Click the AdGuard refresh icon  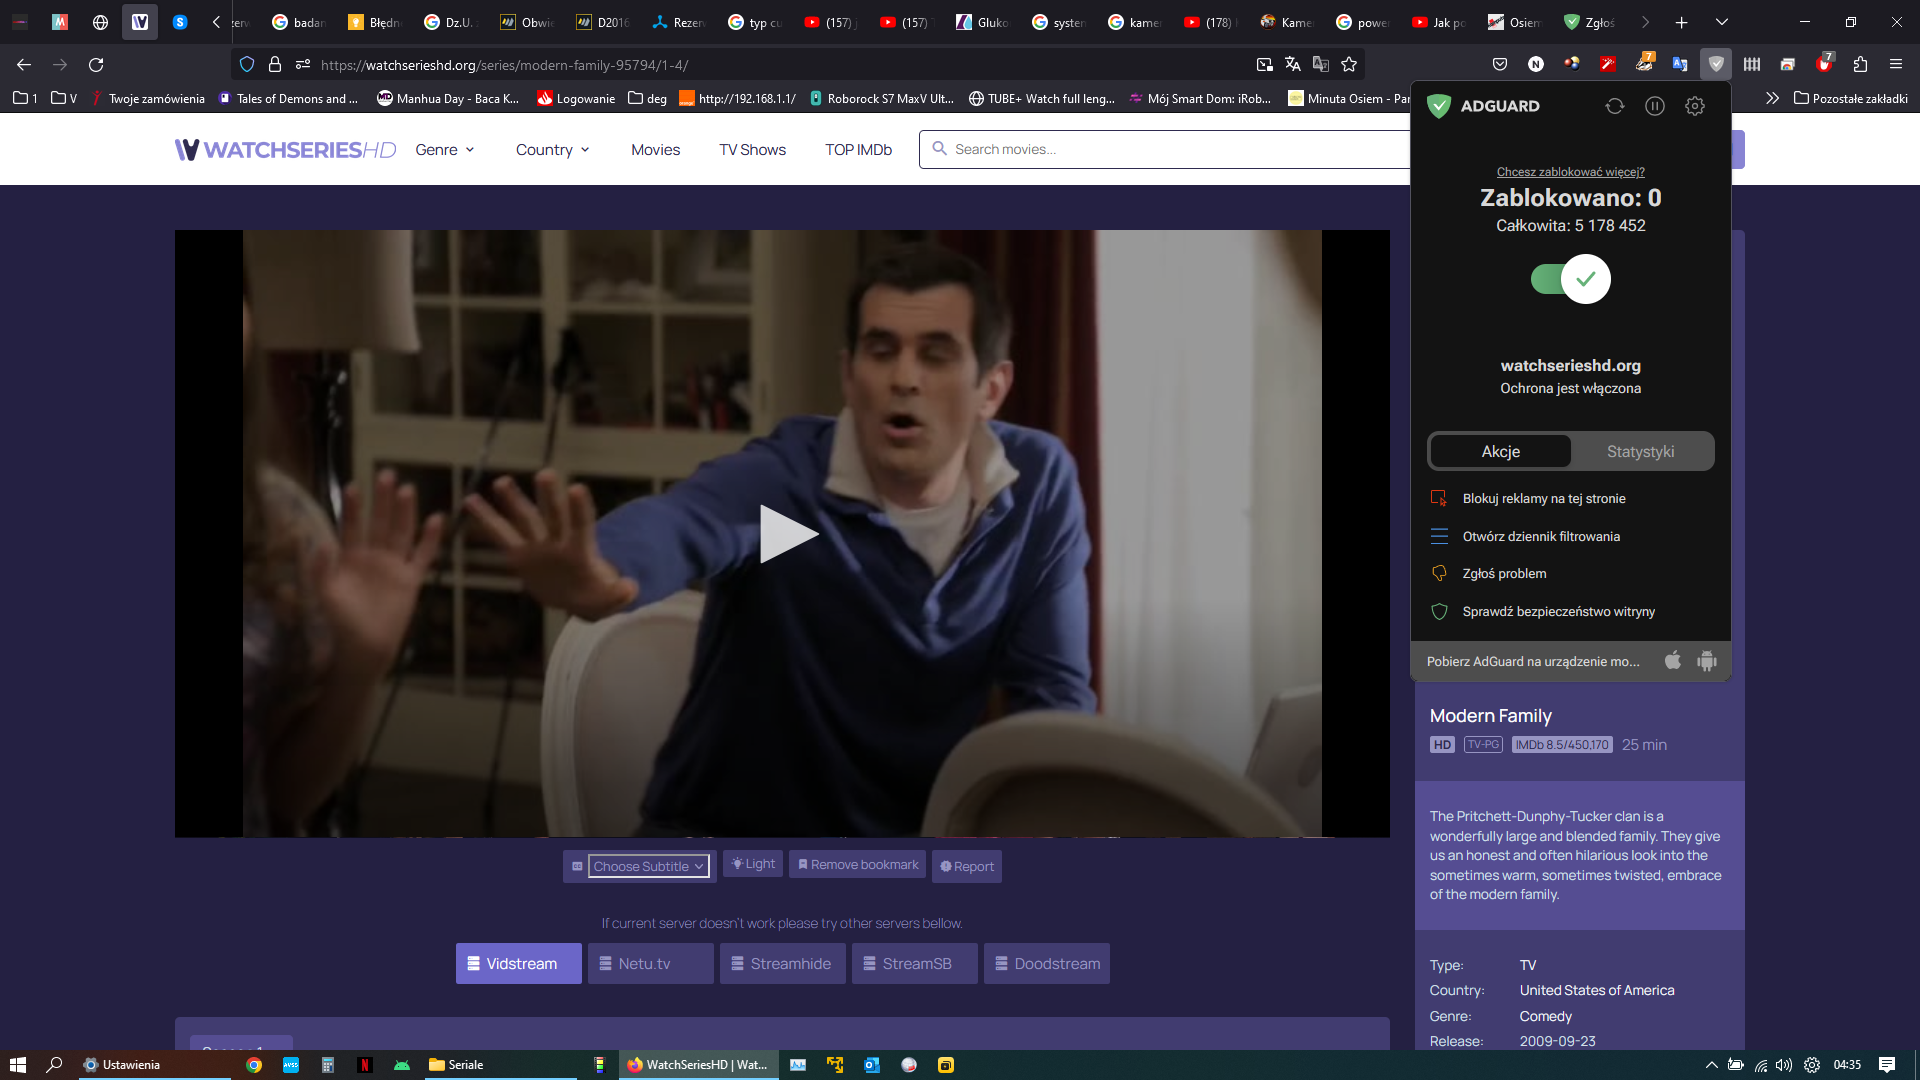click(x=1615, y=106)
